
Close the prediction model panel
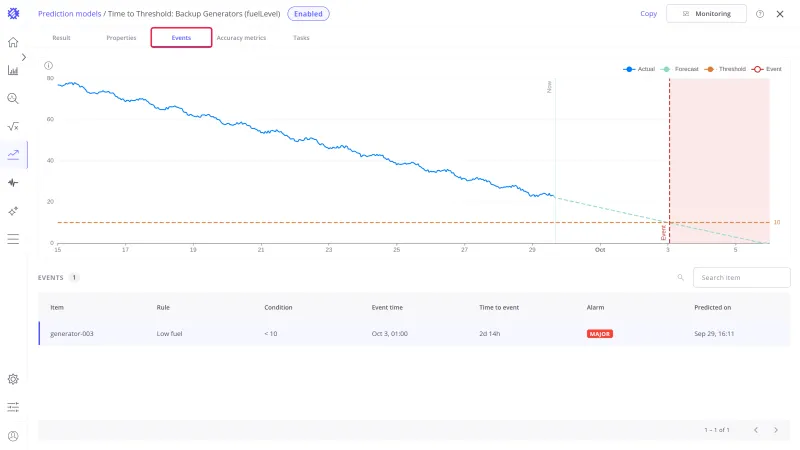click(780, 14)
